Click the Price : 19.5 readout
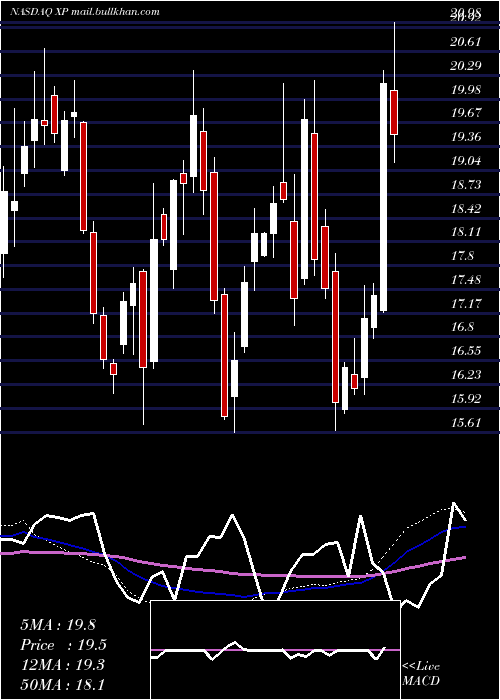Viewport: 500px width, 700px height. [63, 645]
